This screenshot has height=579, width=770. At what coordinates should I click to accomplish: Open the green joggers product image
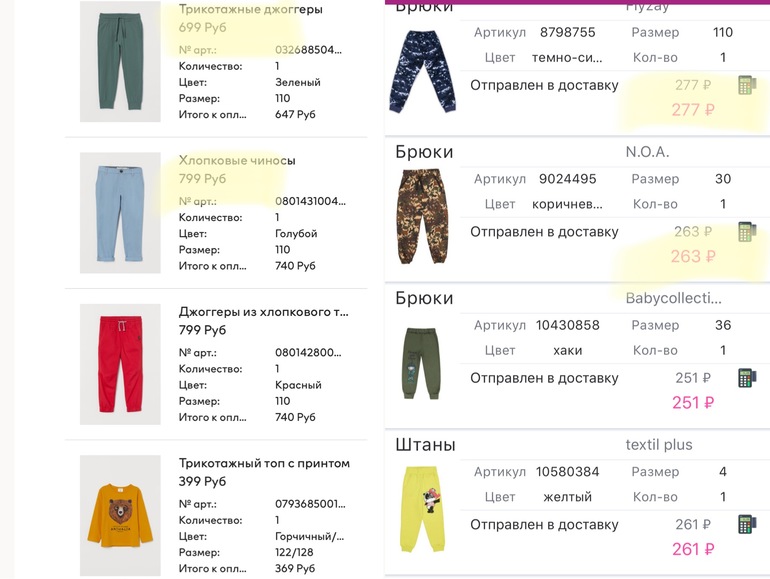click(x=120, y=61)
